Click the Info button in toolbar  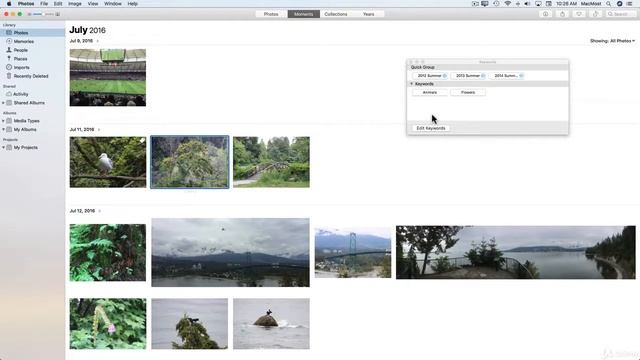(546, 14)
